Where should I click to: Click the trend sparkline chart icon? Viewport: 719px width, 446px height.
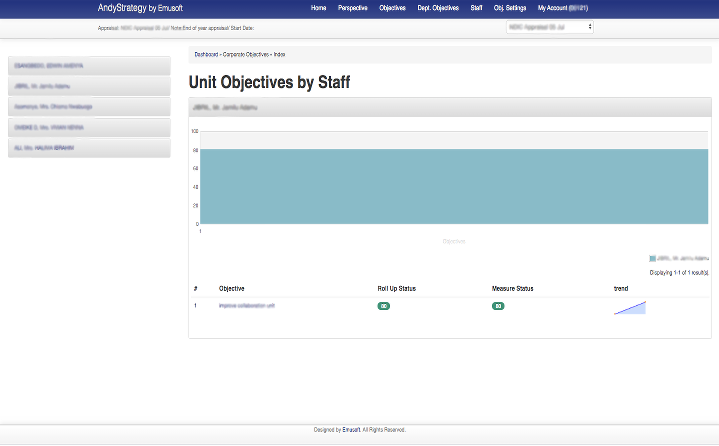pyautogui.click(x=630, y=308)
